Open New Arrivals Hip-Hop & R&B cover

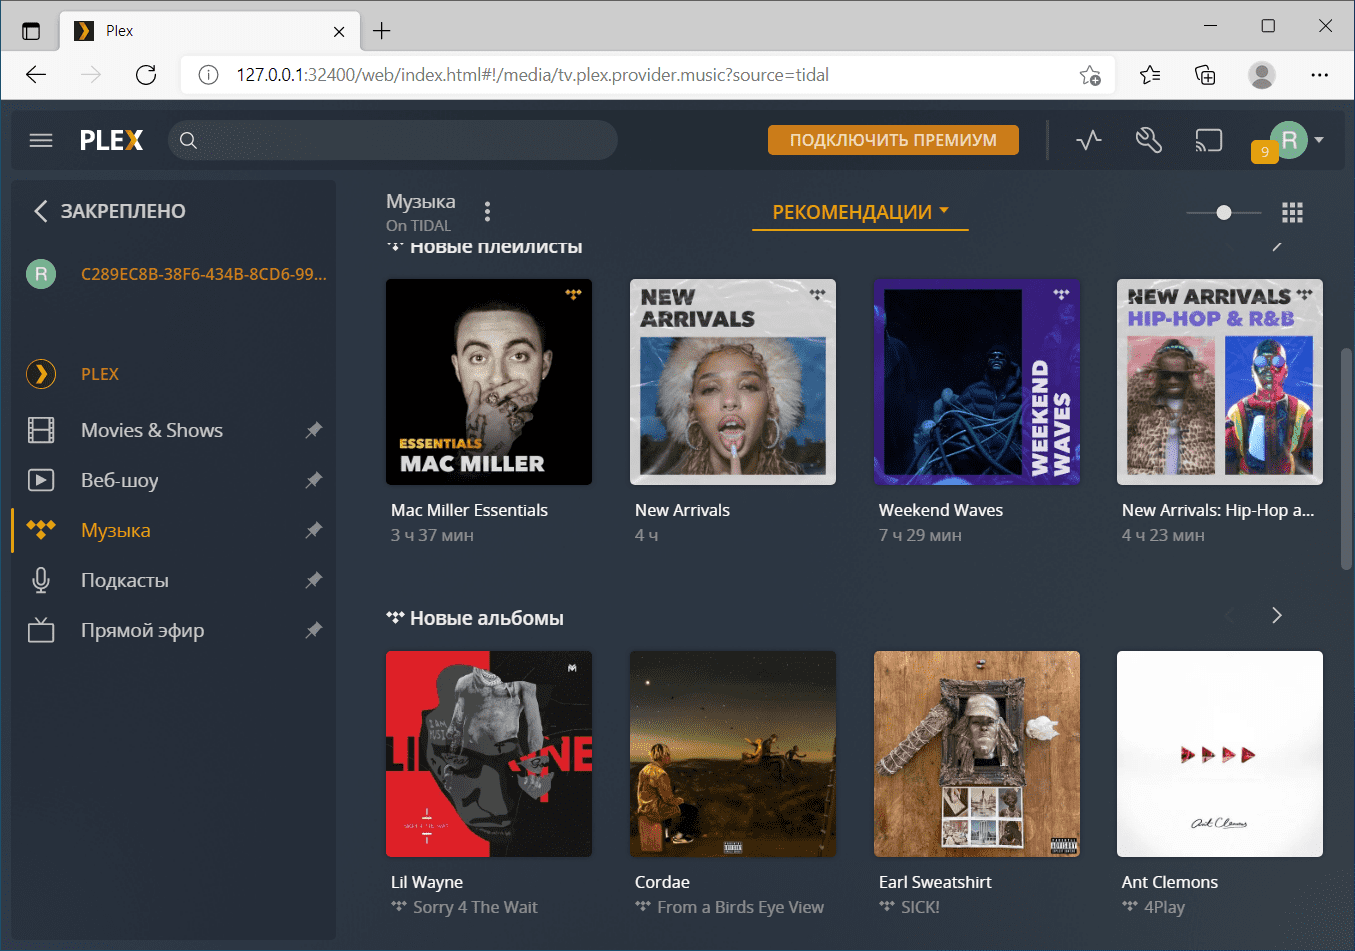[1220, 382]
